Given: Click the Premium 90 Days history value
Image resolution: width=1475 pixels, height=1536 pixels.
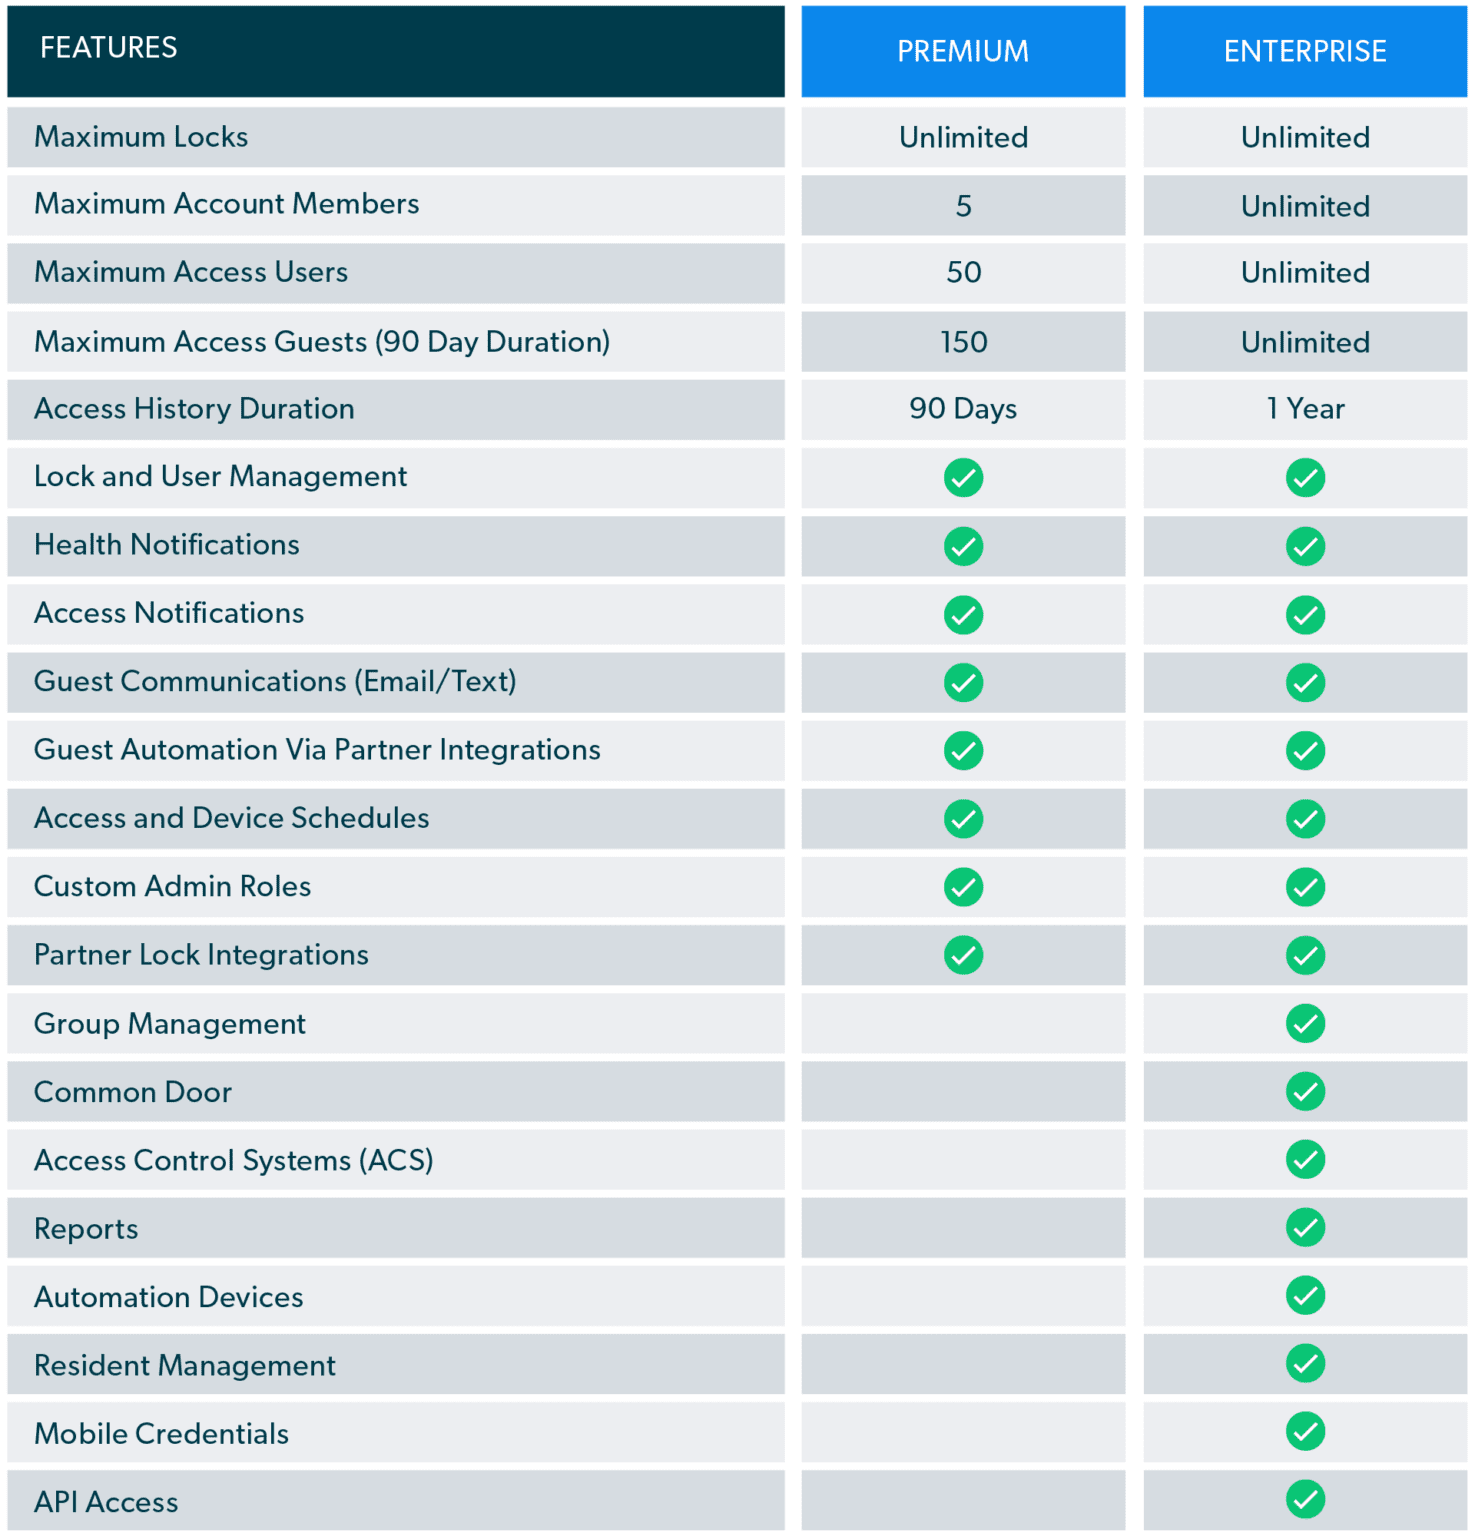Looking at the screenshot, I should click(x=963, y=409).
